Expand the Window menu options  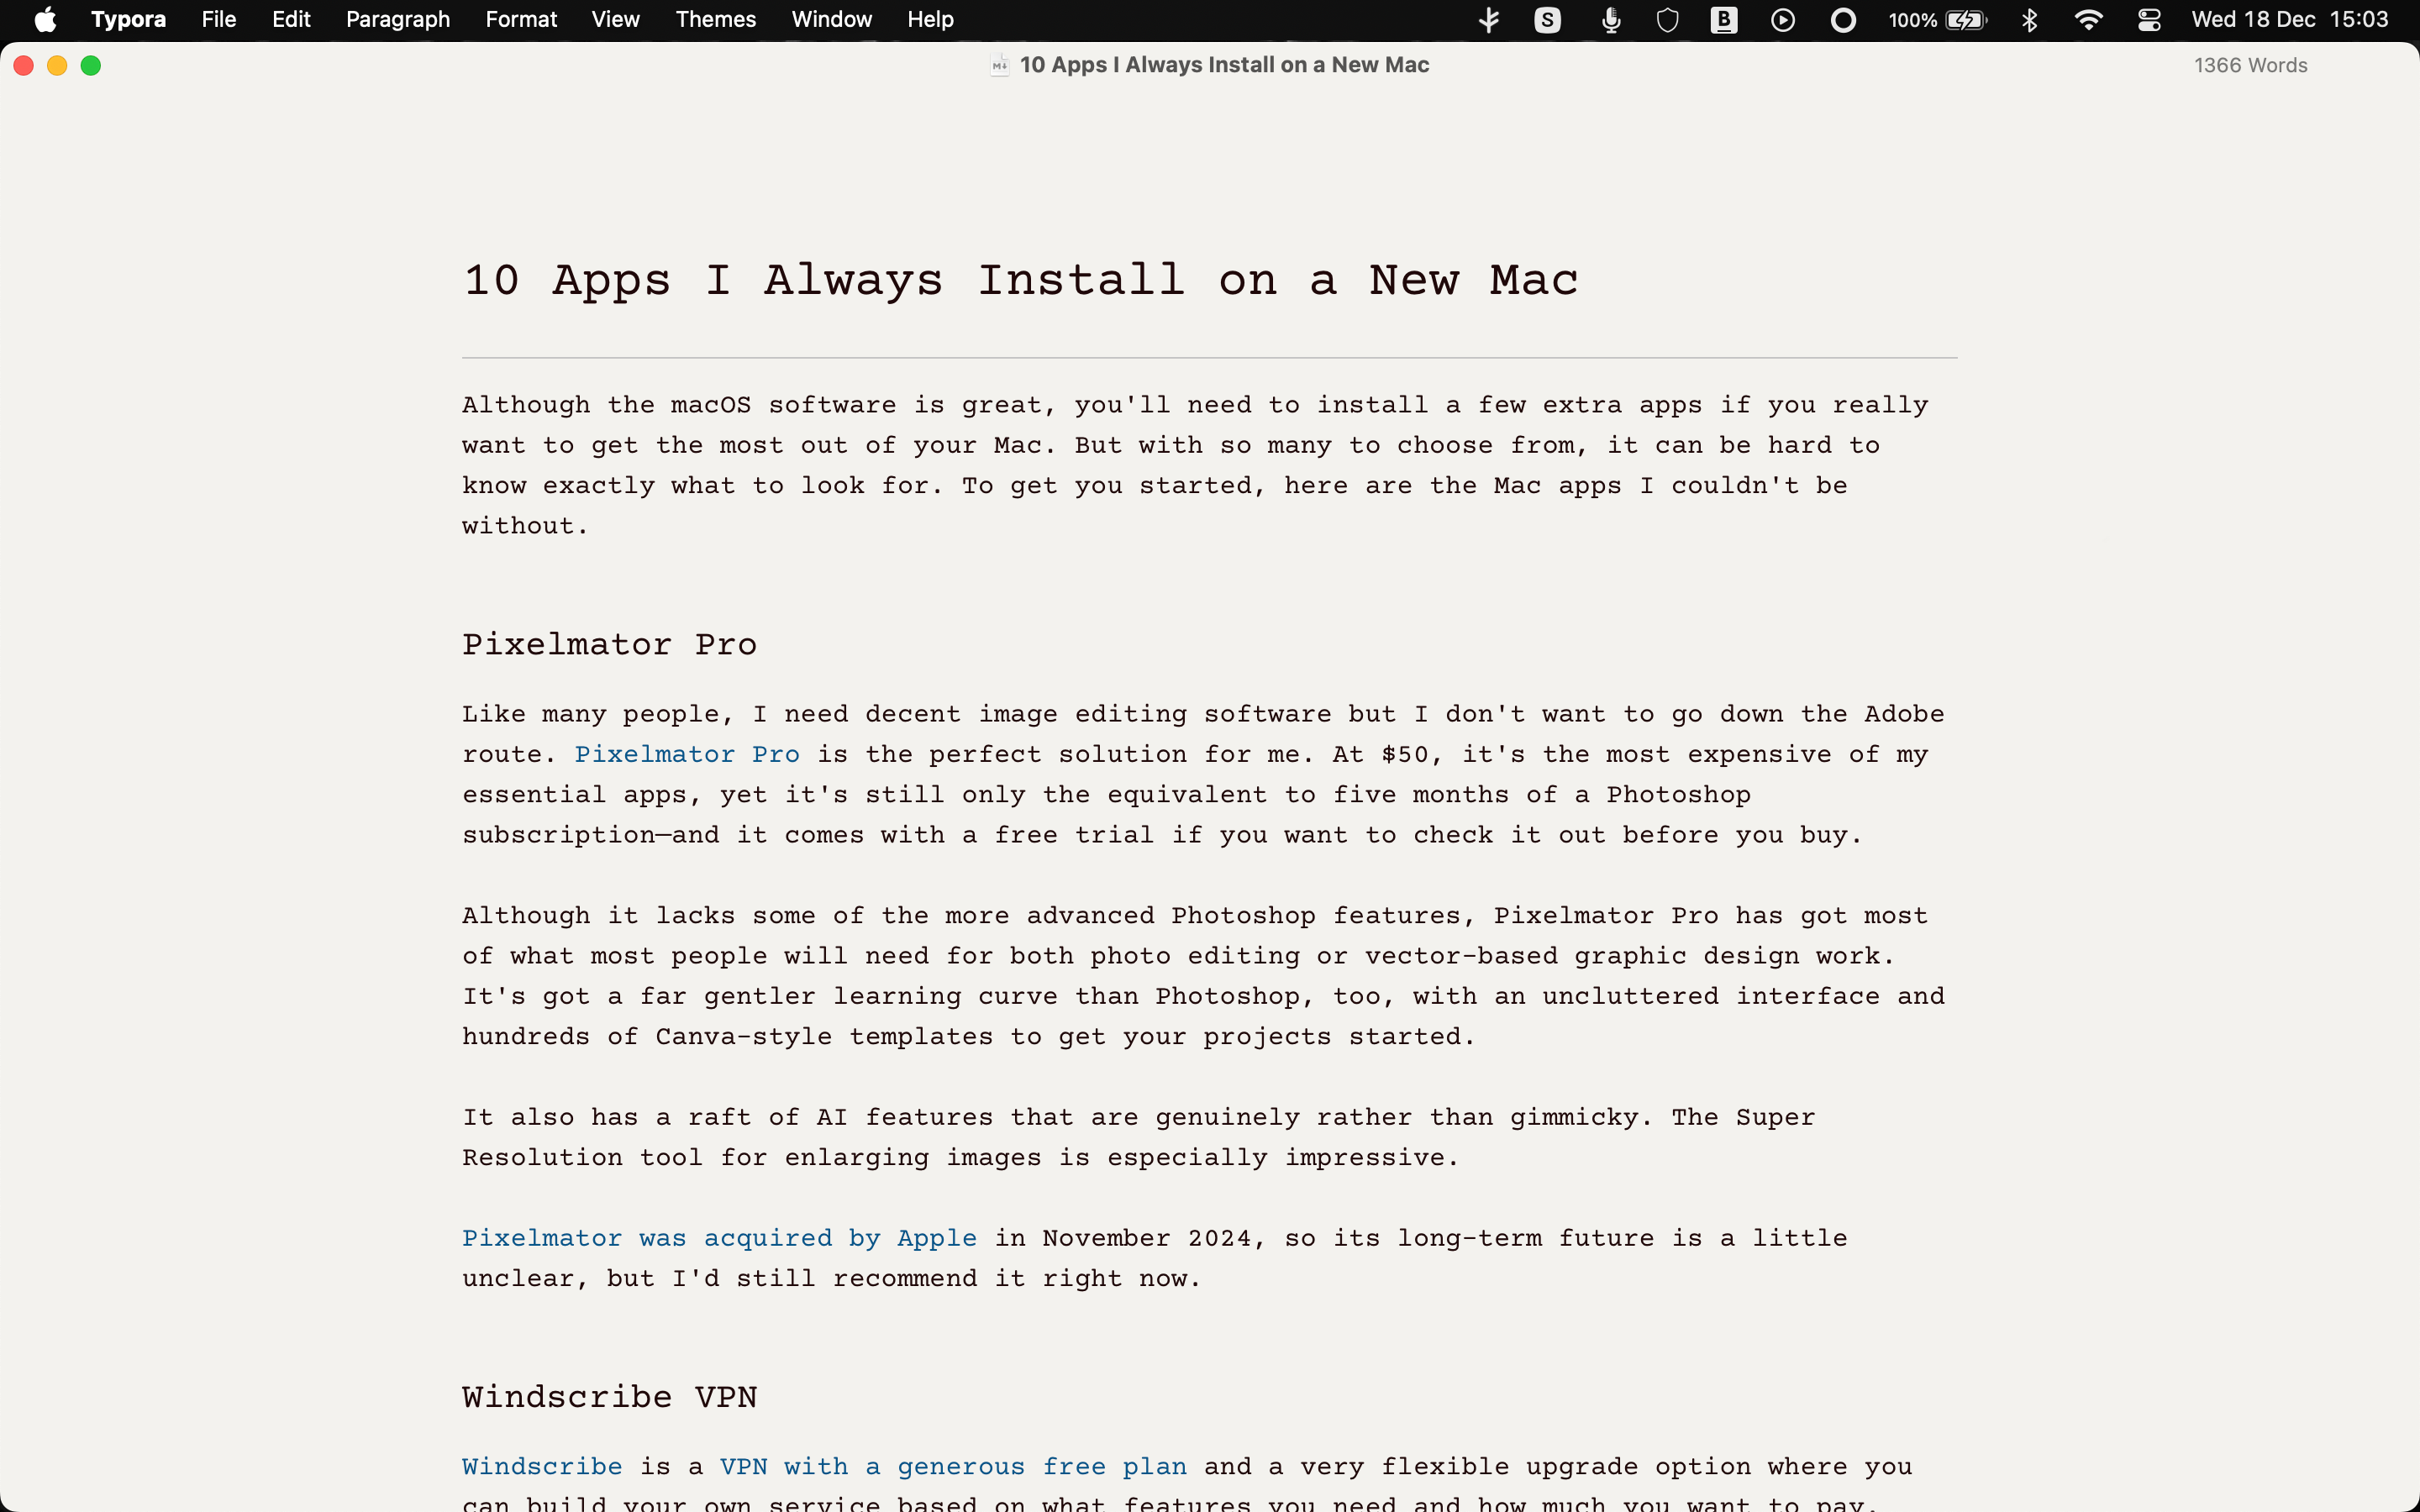tap(831, 19)
